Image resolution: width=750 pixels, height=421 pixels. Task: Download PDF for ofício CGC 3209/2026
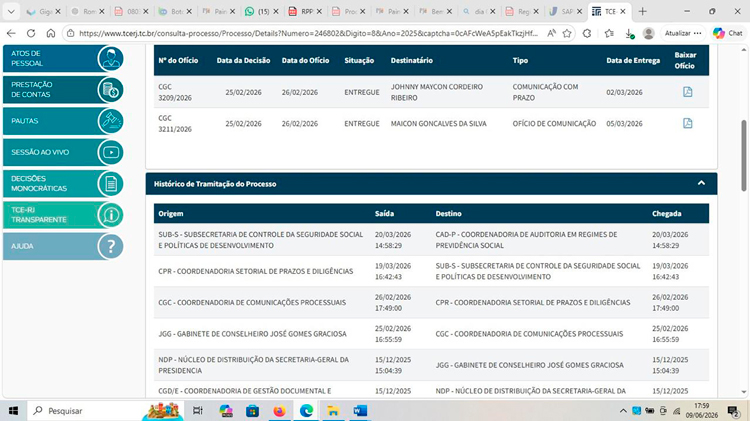point(687,92)
